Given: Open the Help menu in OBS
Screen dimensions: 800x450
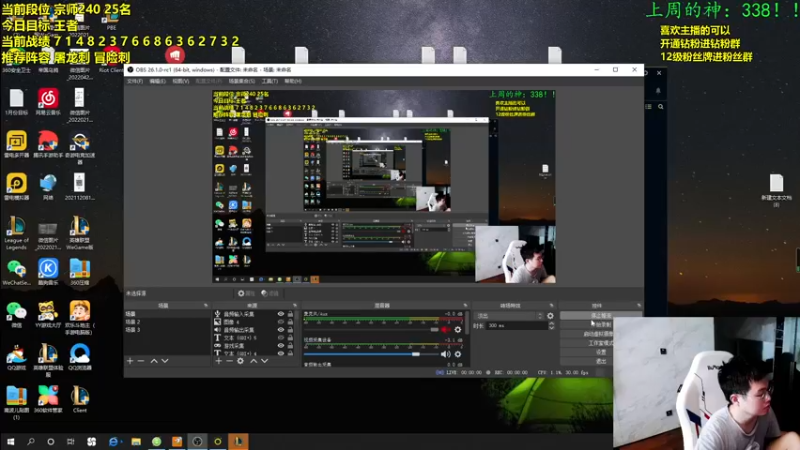Looking at the screenshot, I should coord(293,81).
